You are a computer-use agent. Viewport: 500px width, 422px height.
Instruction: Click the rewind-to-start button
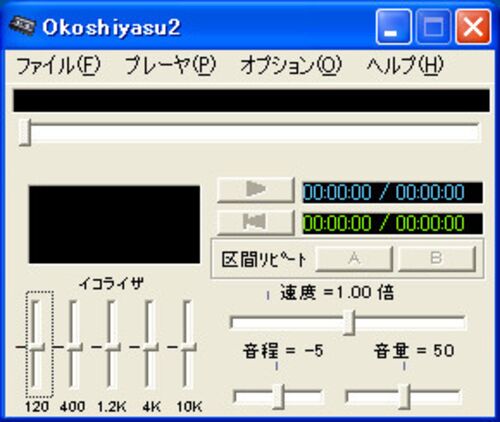(256, 222)
